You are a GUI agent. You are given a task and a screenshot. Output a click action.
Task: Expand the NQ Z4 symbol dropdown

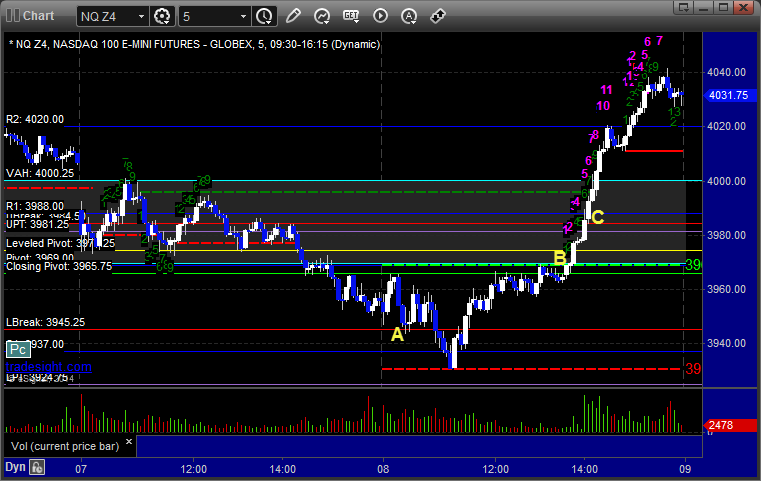click(x=141, y=17)
